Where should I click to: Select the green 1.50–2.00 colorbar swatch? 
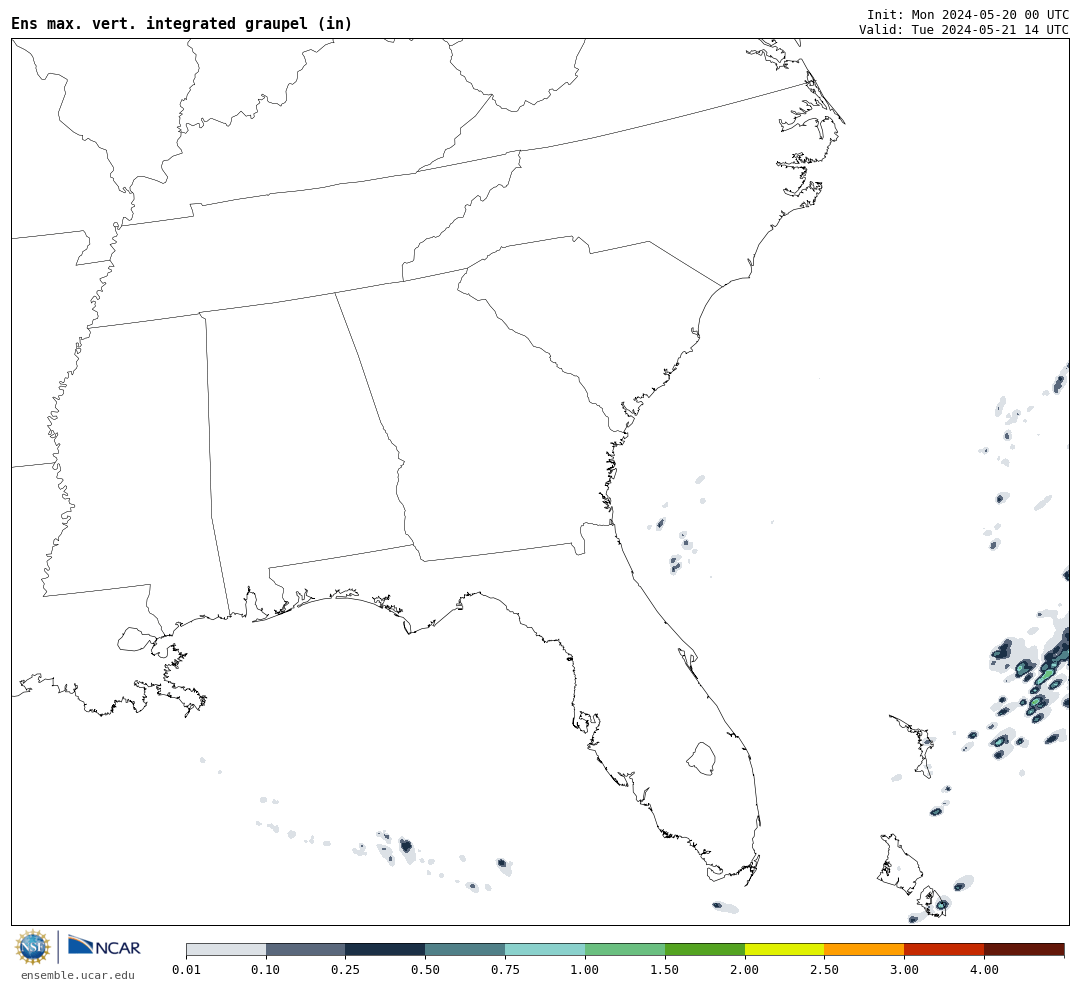(x=705, y=949)
